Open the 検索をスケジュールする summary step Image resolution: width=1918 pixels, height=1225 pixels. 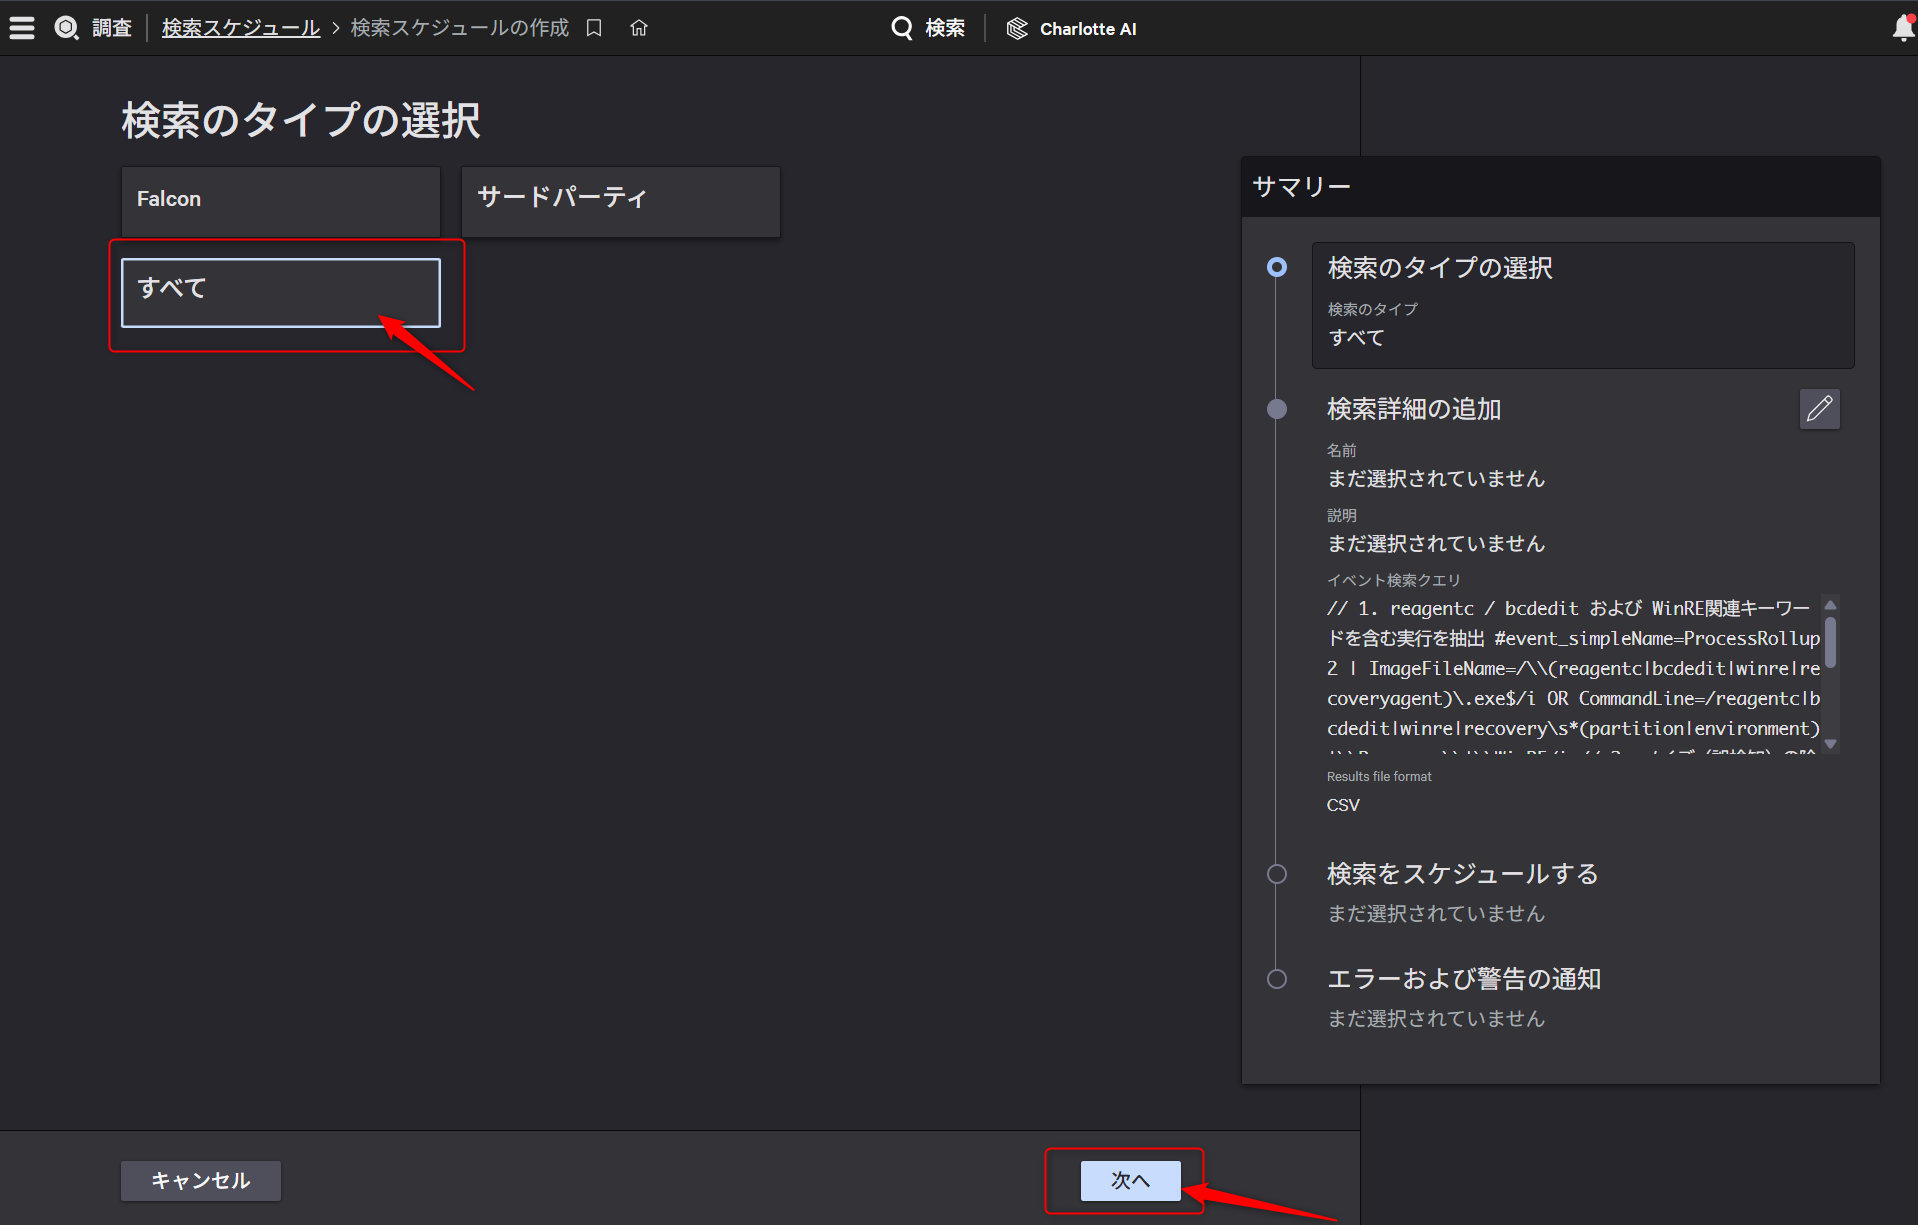coord(1462,874)
